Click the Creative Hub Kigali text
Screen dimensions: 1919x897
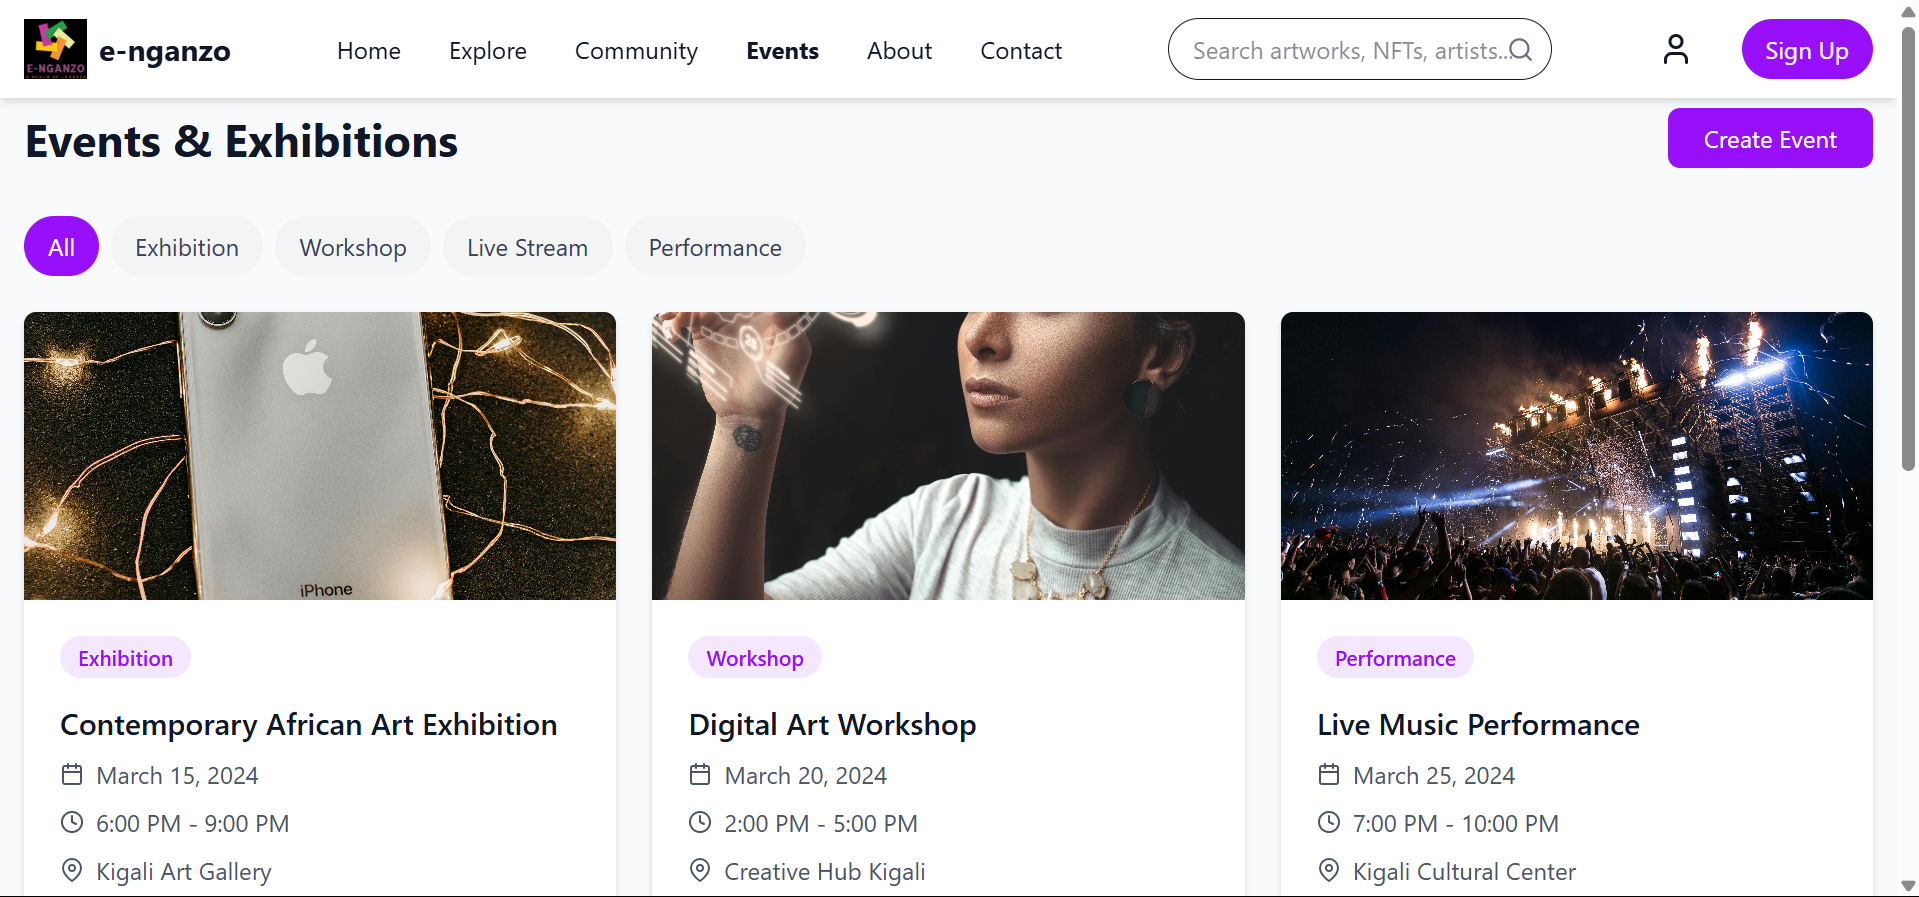tap(825, 871)
